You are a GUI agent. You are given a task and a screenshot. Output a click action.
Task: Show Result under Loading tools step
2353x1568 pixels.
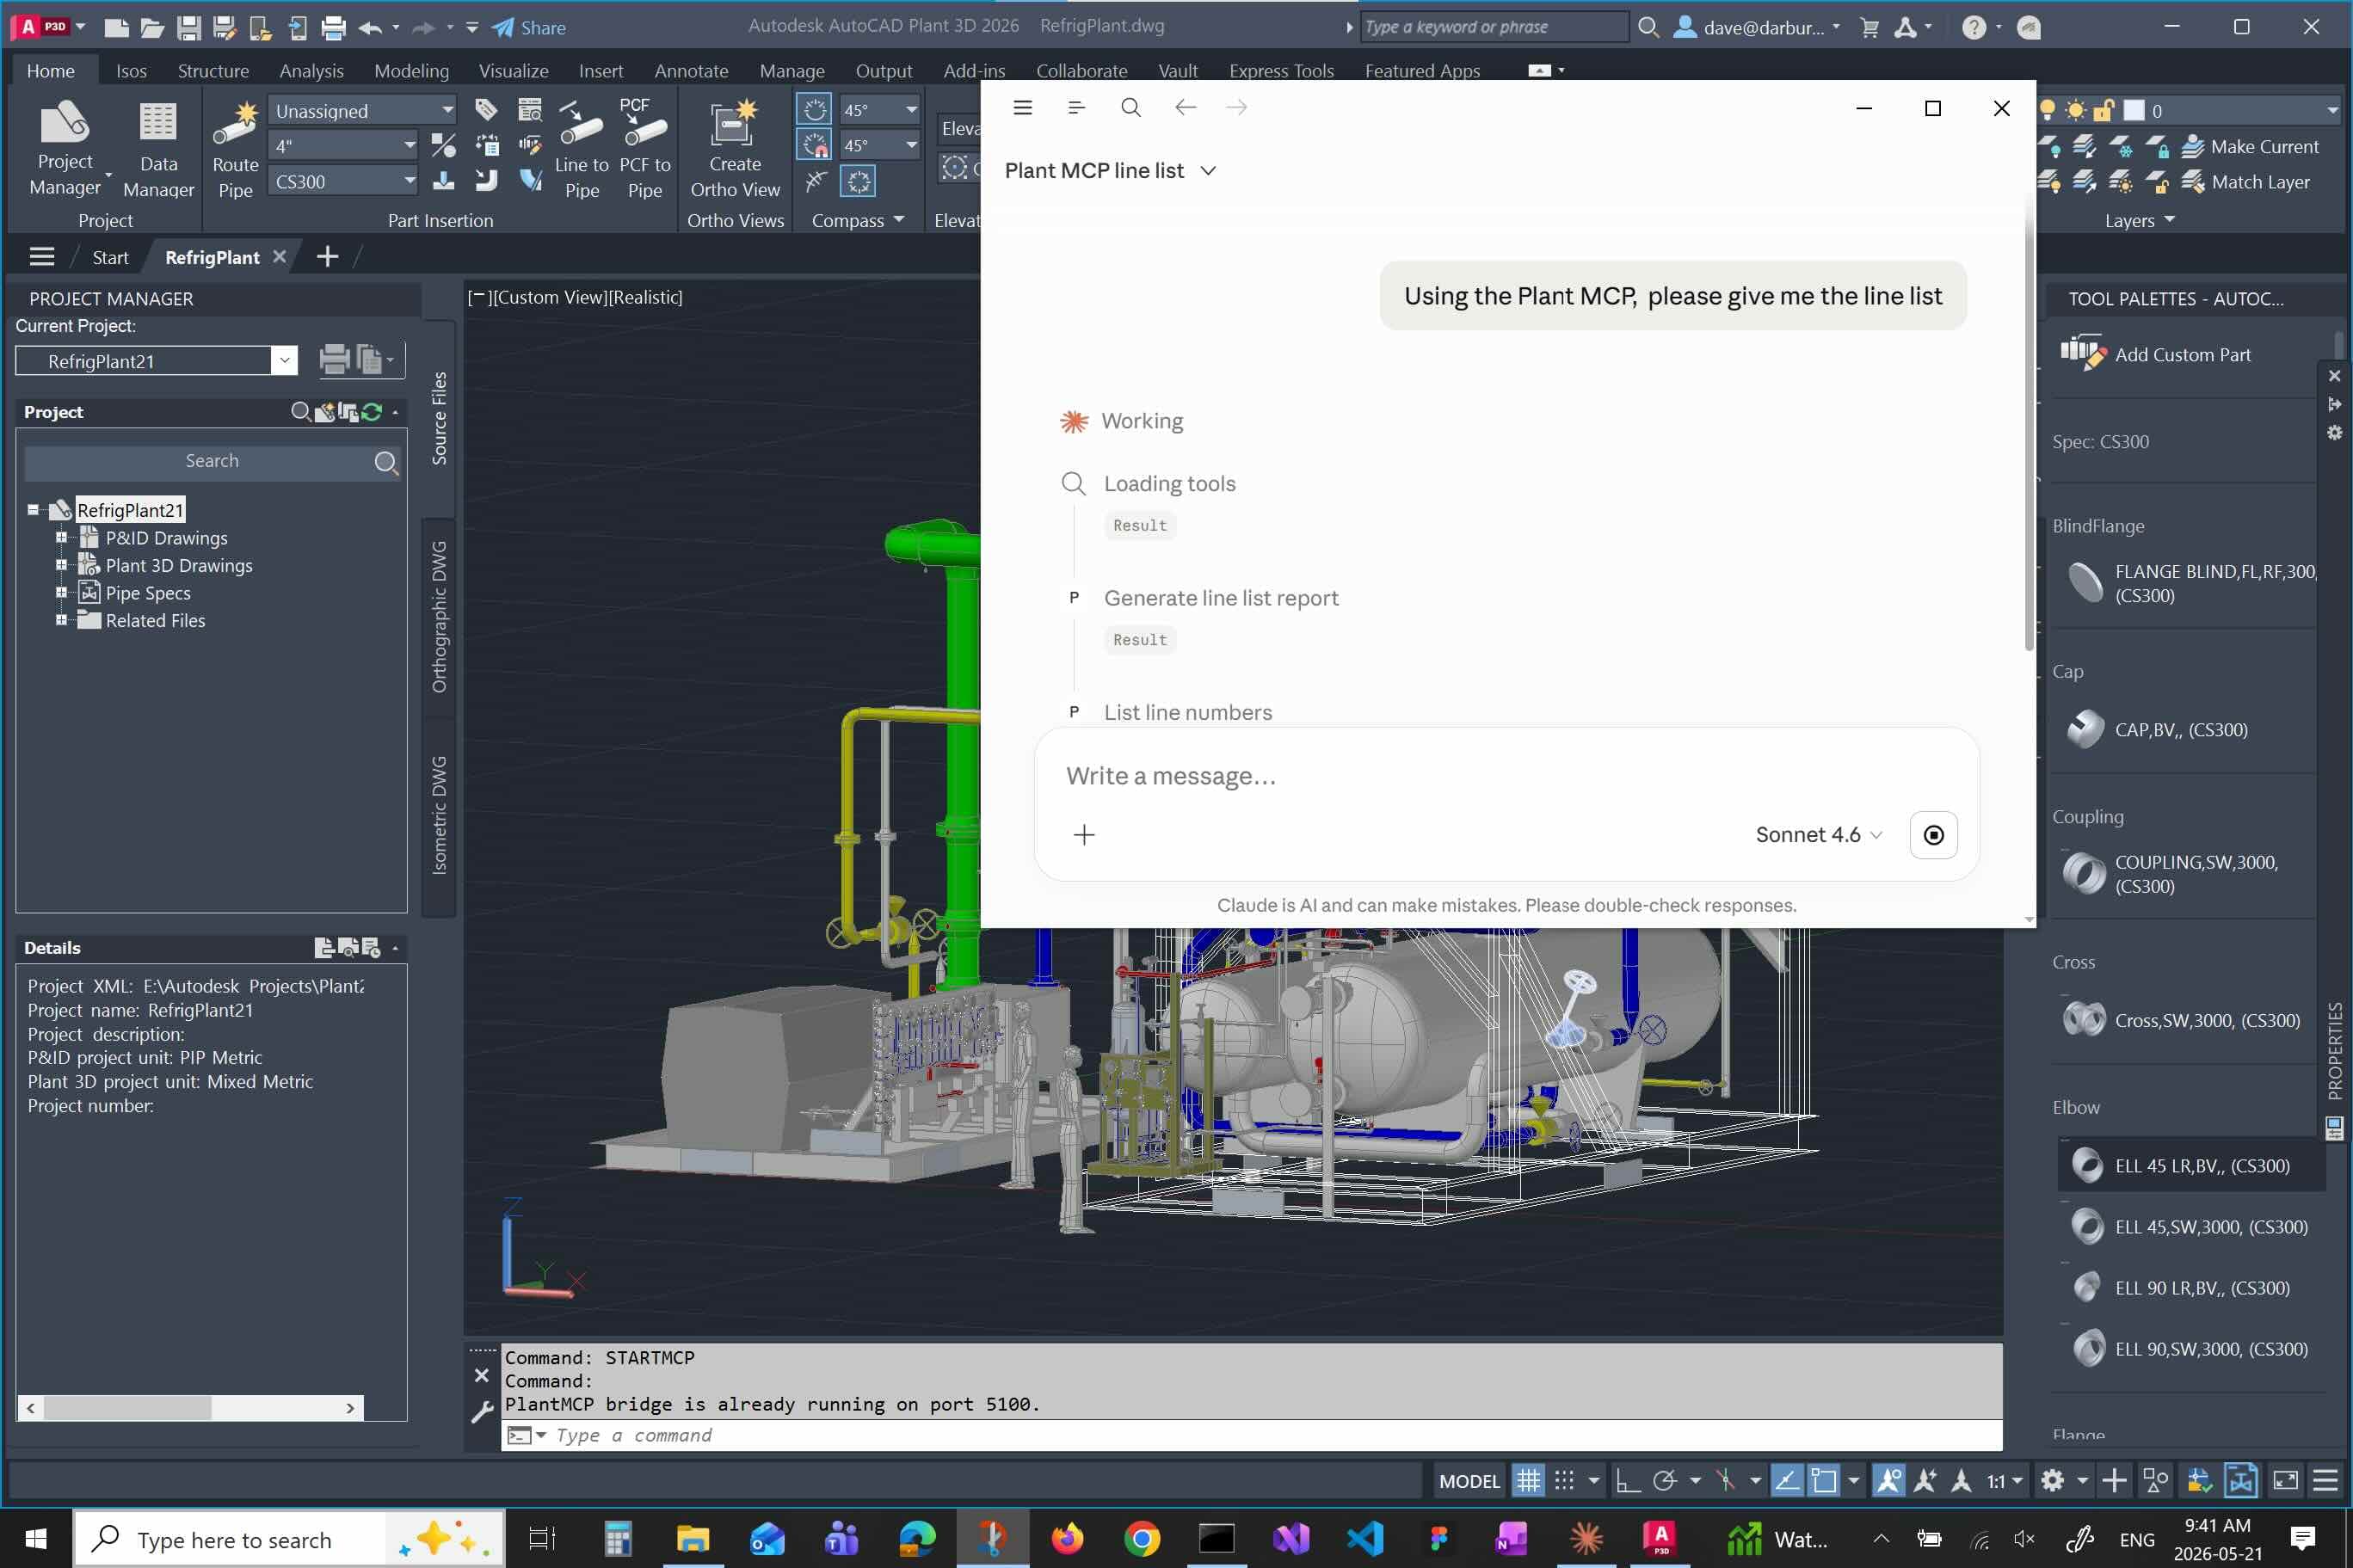pos(1139,525)
